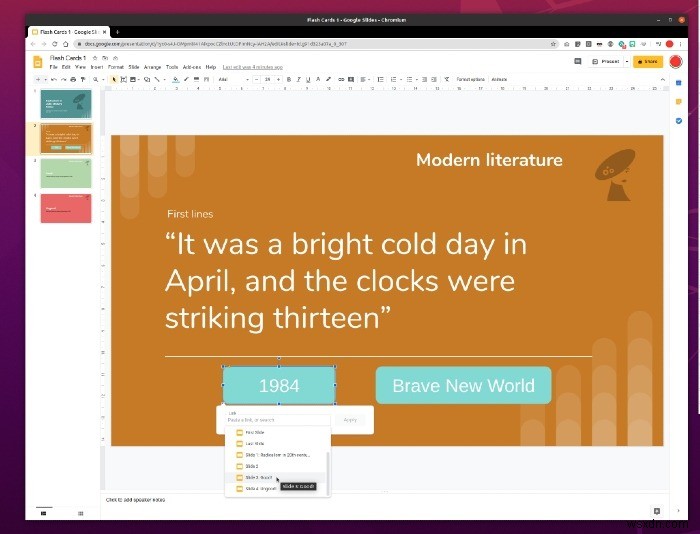Expand the Present options arrow
The width and height of the screenshot is (700, 534).
(x=627, y=62)
